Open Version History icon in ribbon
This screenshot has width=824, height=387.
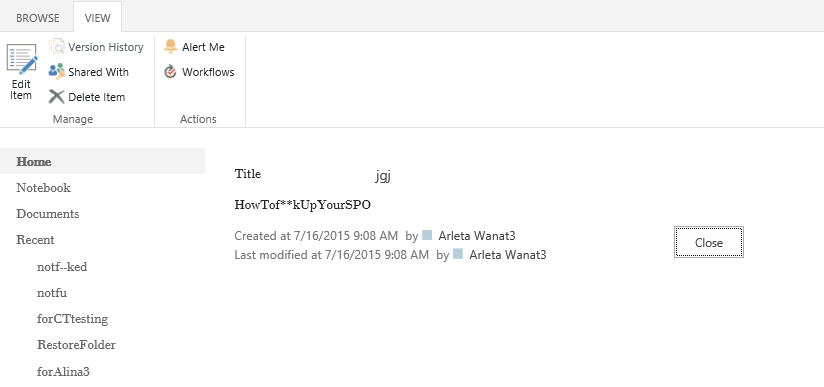57,47
